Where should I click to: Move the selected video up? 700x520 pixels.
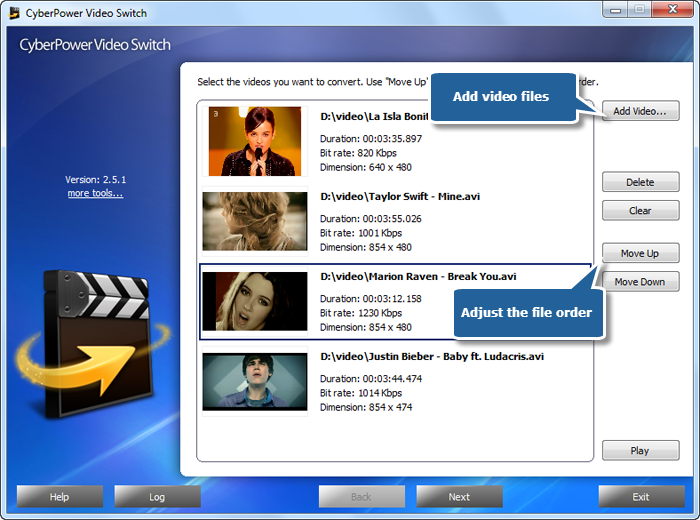pos(641,253)
